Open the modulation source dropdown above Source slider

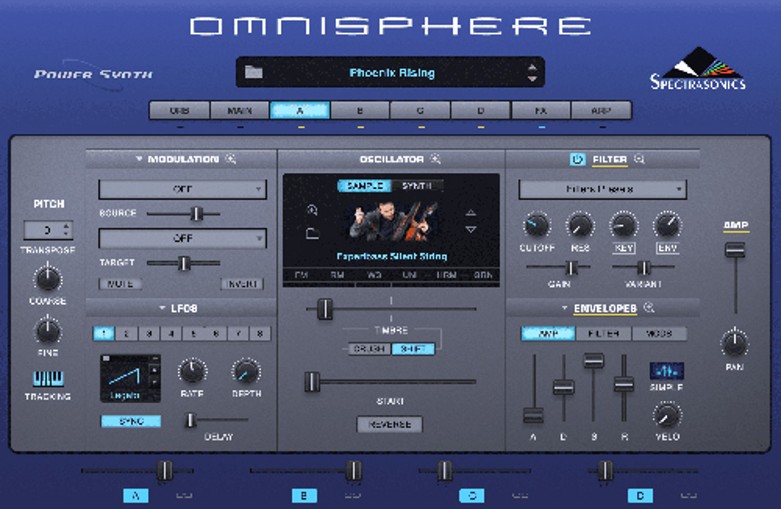[x=182, y=189]
